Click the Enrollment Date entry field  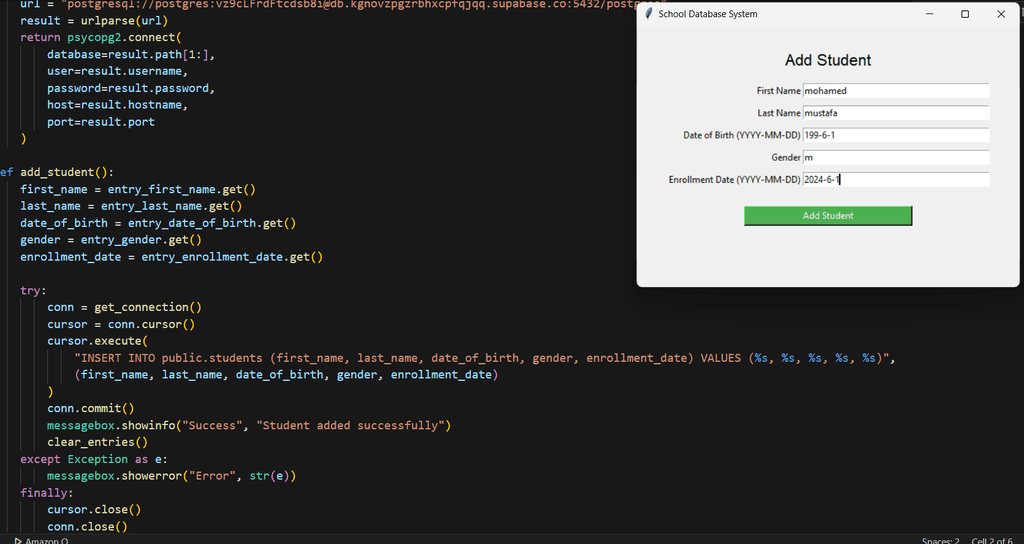pyautogui.click(x=896, y=180)
